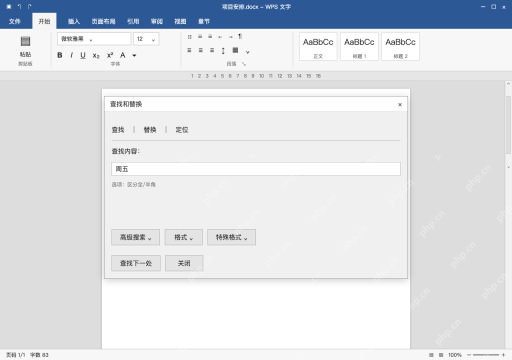Click the 查找内容 input field
The height and width of the screenshot is (360, 512).
[x=256, y=169]
